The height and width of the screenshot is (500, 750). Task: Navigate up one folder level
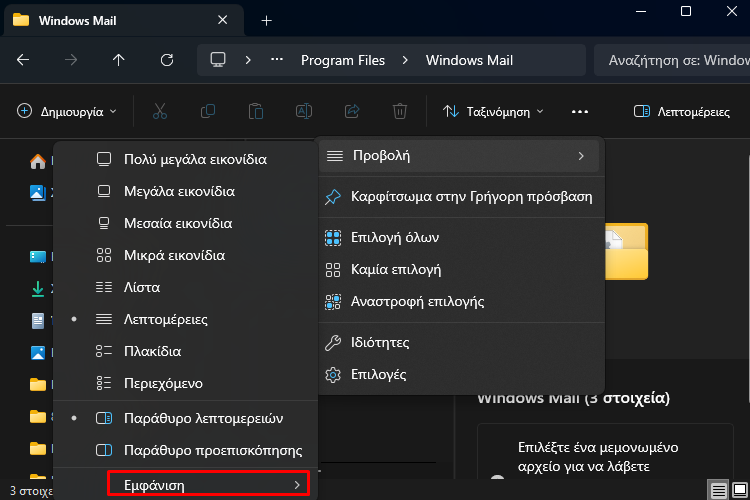tap(119, 60)
